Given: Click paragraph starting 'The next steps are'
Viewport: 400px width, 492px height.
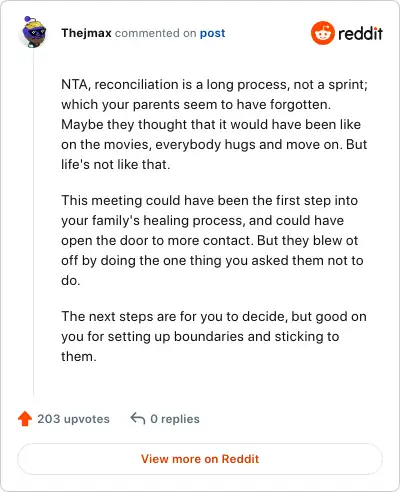Looking at the screenshot, I should click(214, 336).
